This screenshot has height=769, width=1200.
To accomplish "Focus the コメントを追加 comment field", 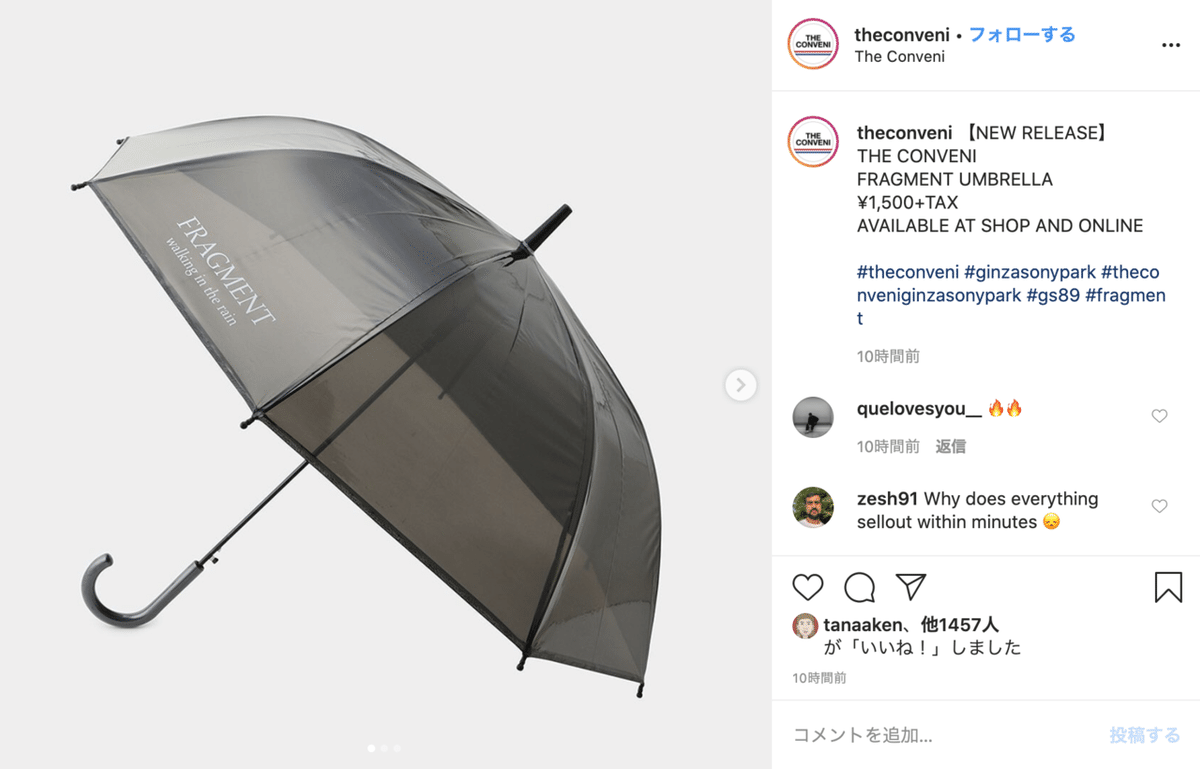I will [940, 735].
